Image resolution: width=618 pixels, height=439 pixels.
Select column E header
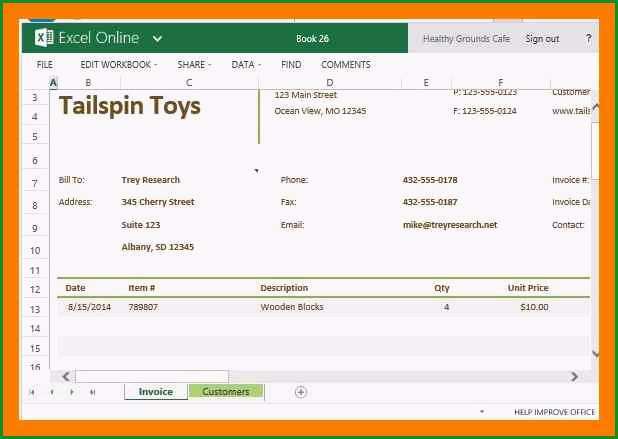pyautogui.click(x=426, y=83)
